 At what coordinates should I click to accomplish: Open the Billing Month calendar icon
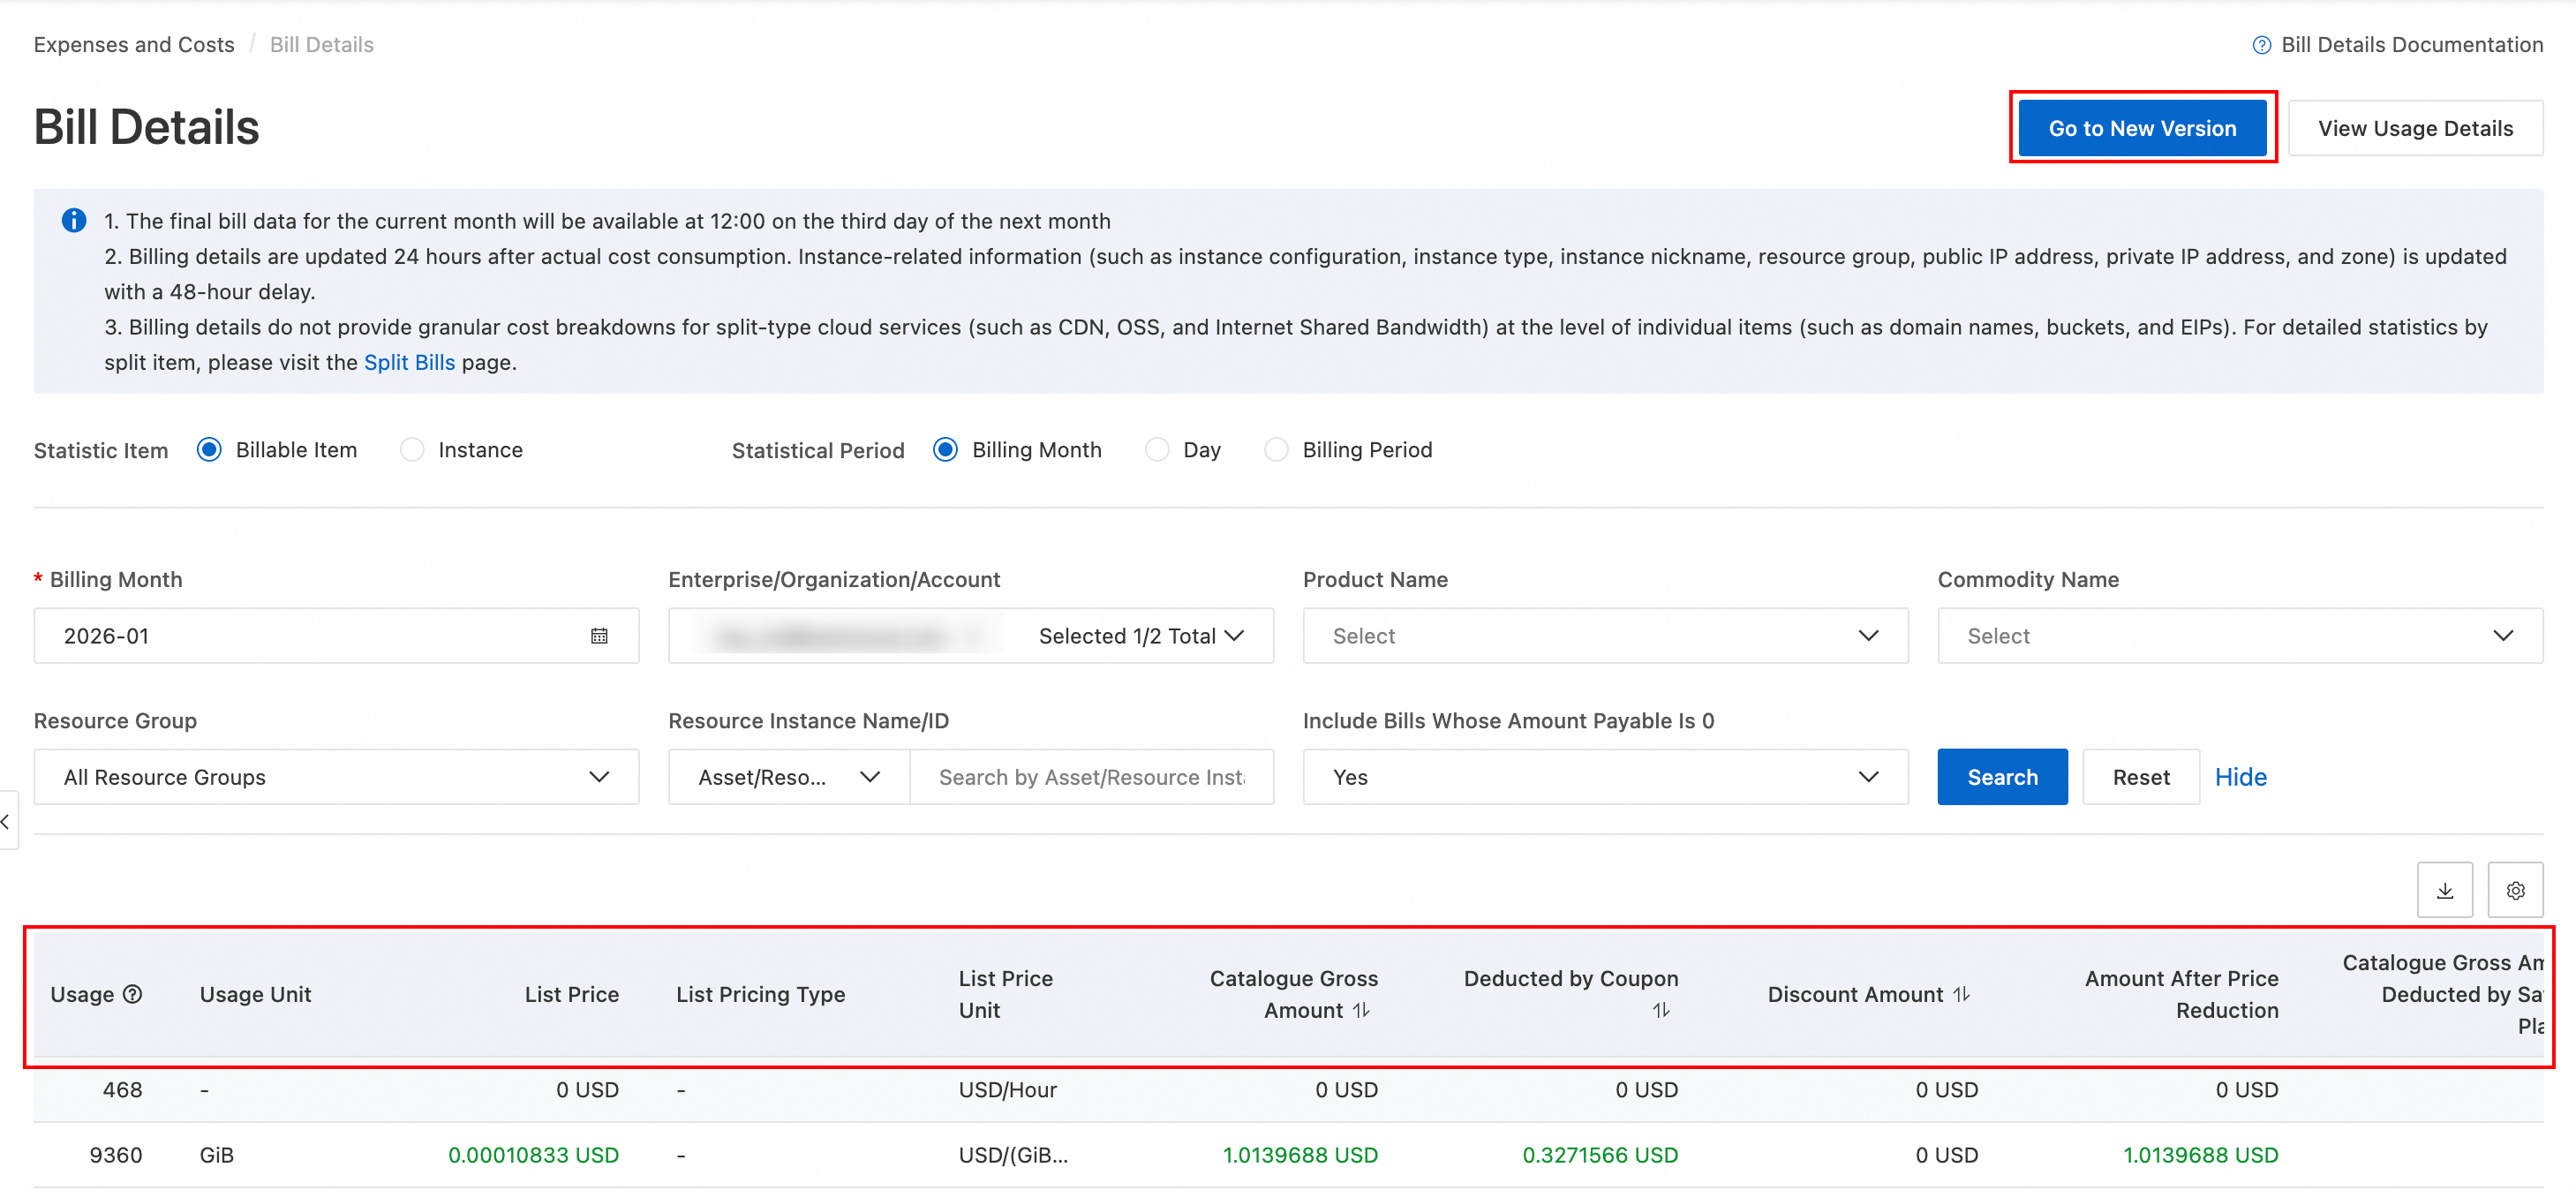point(599,636)
